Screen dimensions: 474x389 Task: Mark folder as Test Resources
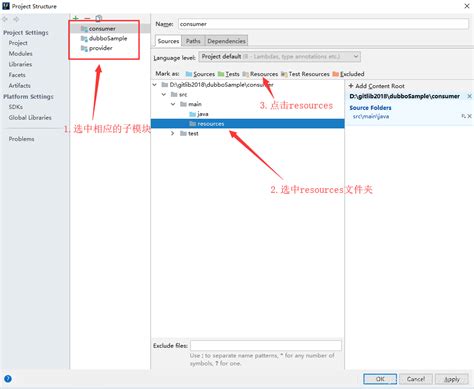305,74
